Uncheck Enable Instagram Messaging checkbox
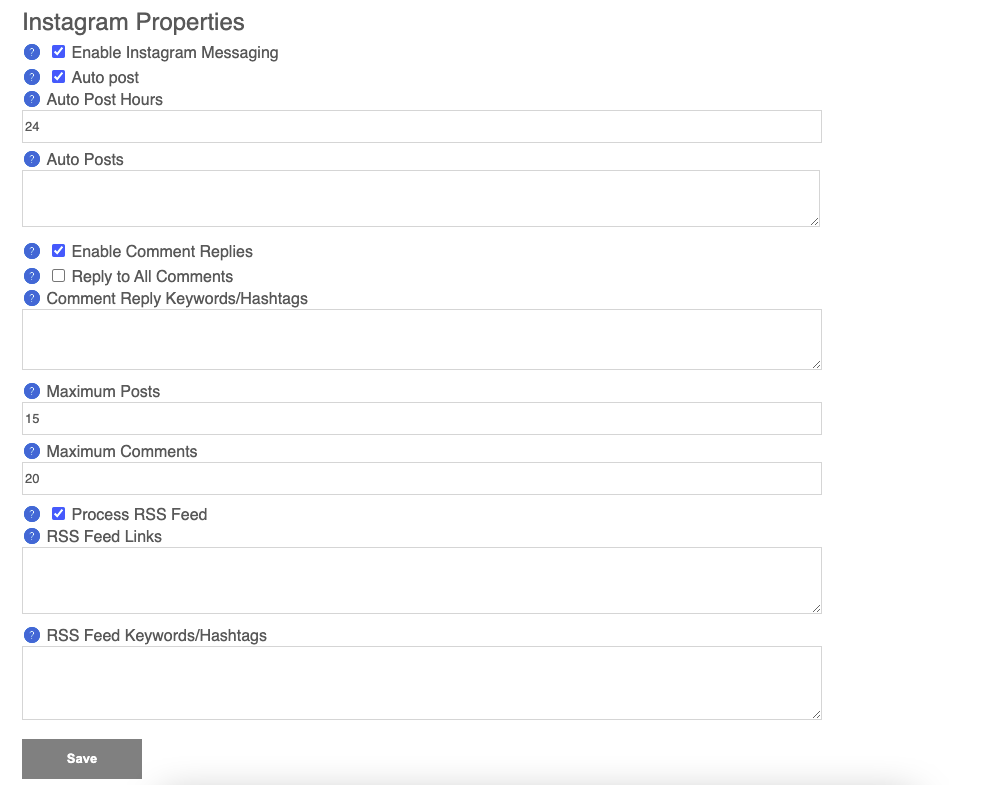The width and height of the screenshot is (982, 785). tap(58, 51)
